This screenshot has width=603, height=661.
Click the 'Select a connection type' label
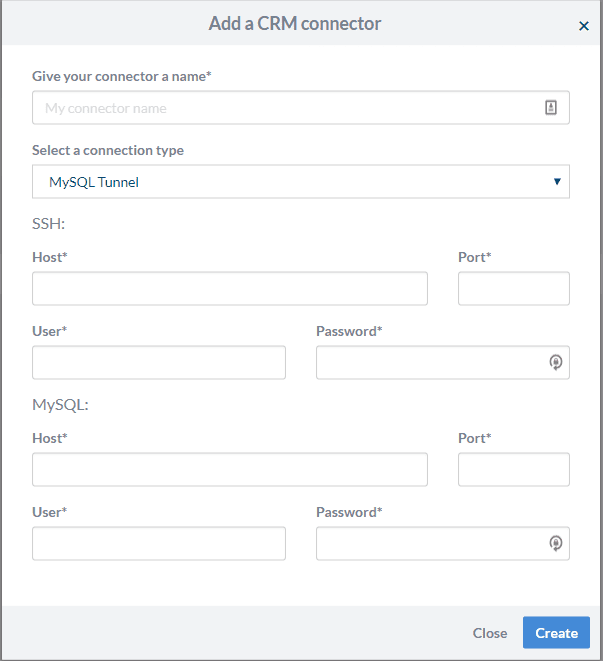coord(108,150)
